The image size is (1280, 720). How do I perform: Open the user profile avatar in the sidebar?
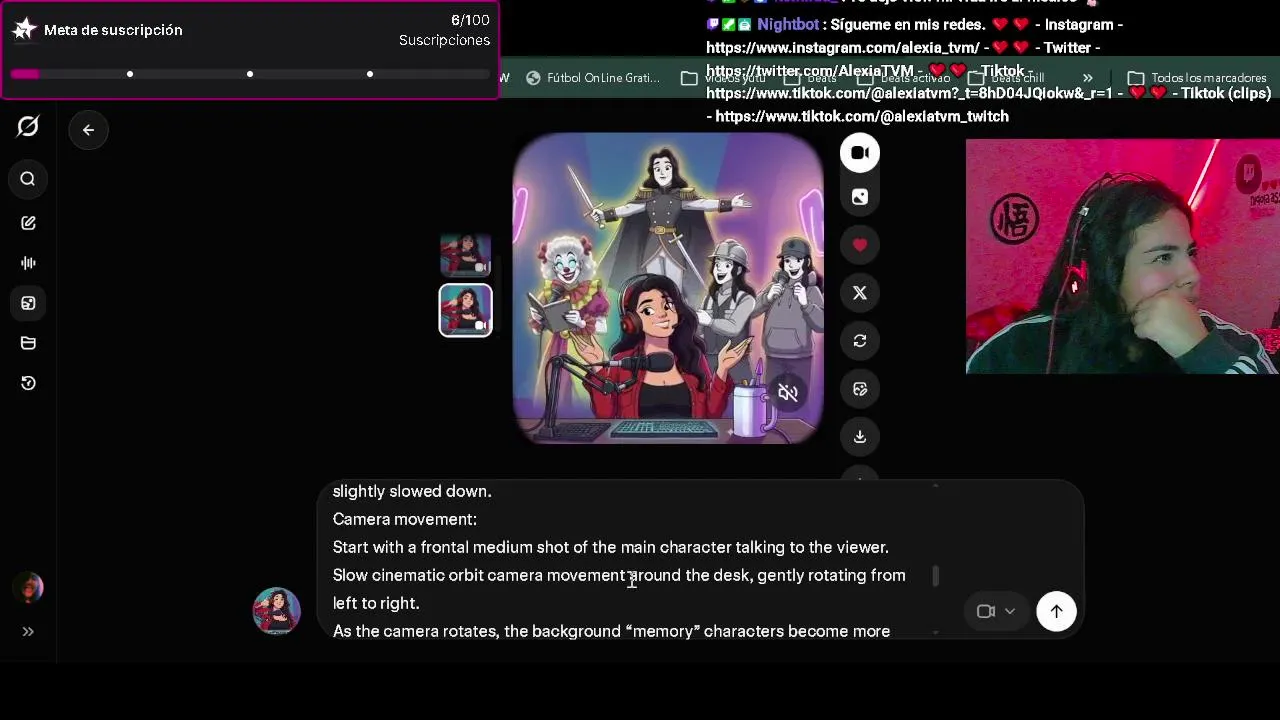click(x=30, y=587)
